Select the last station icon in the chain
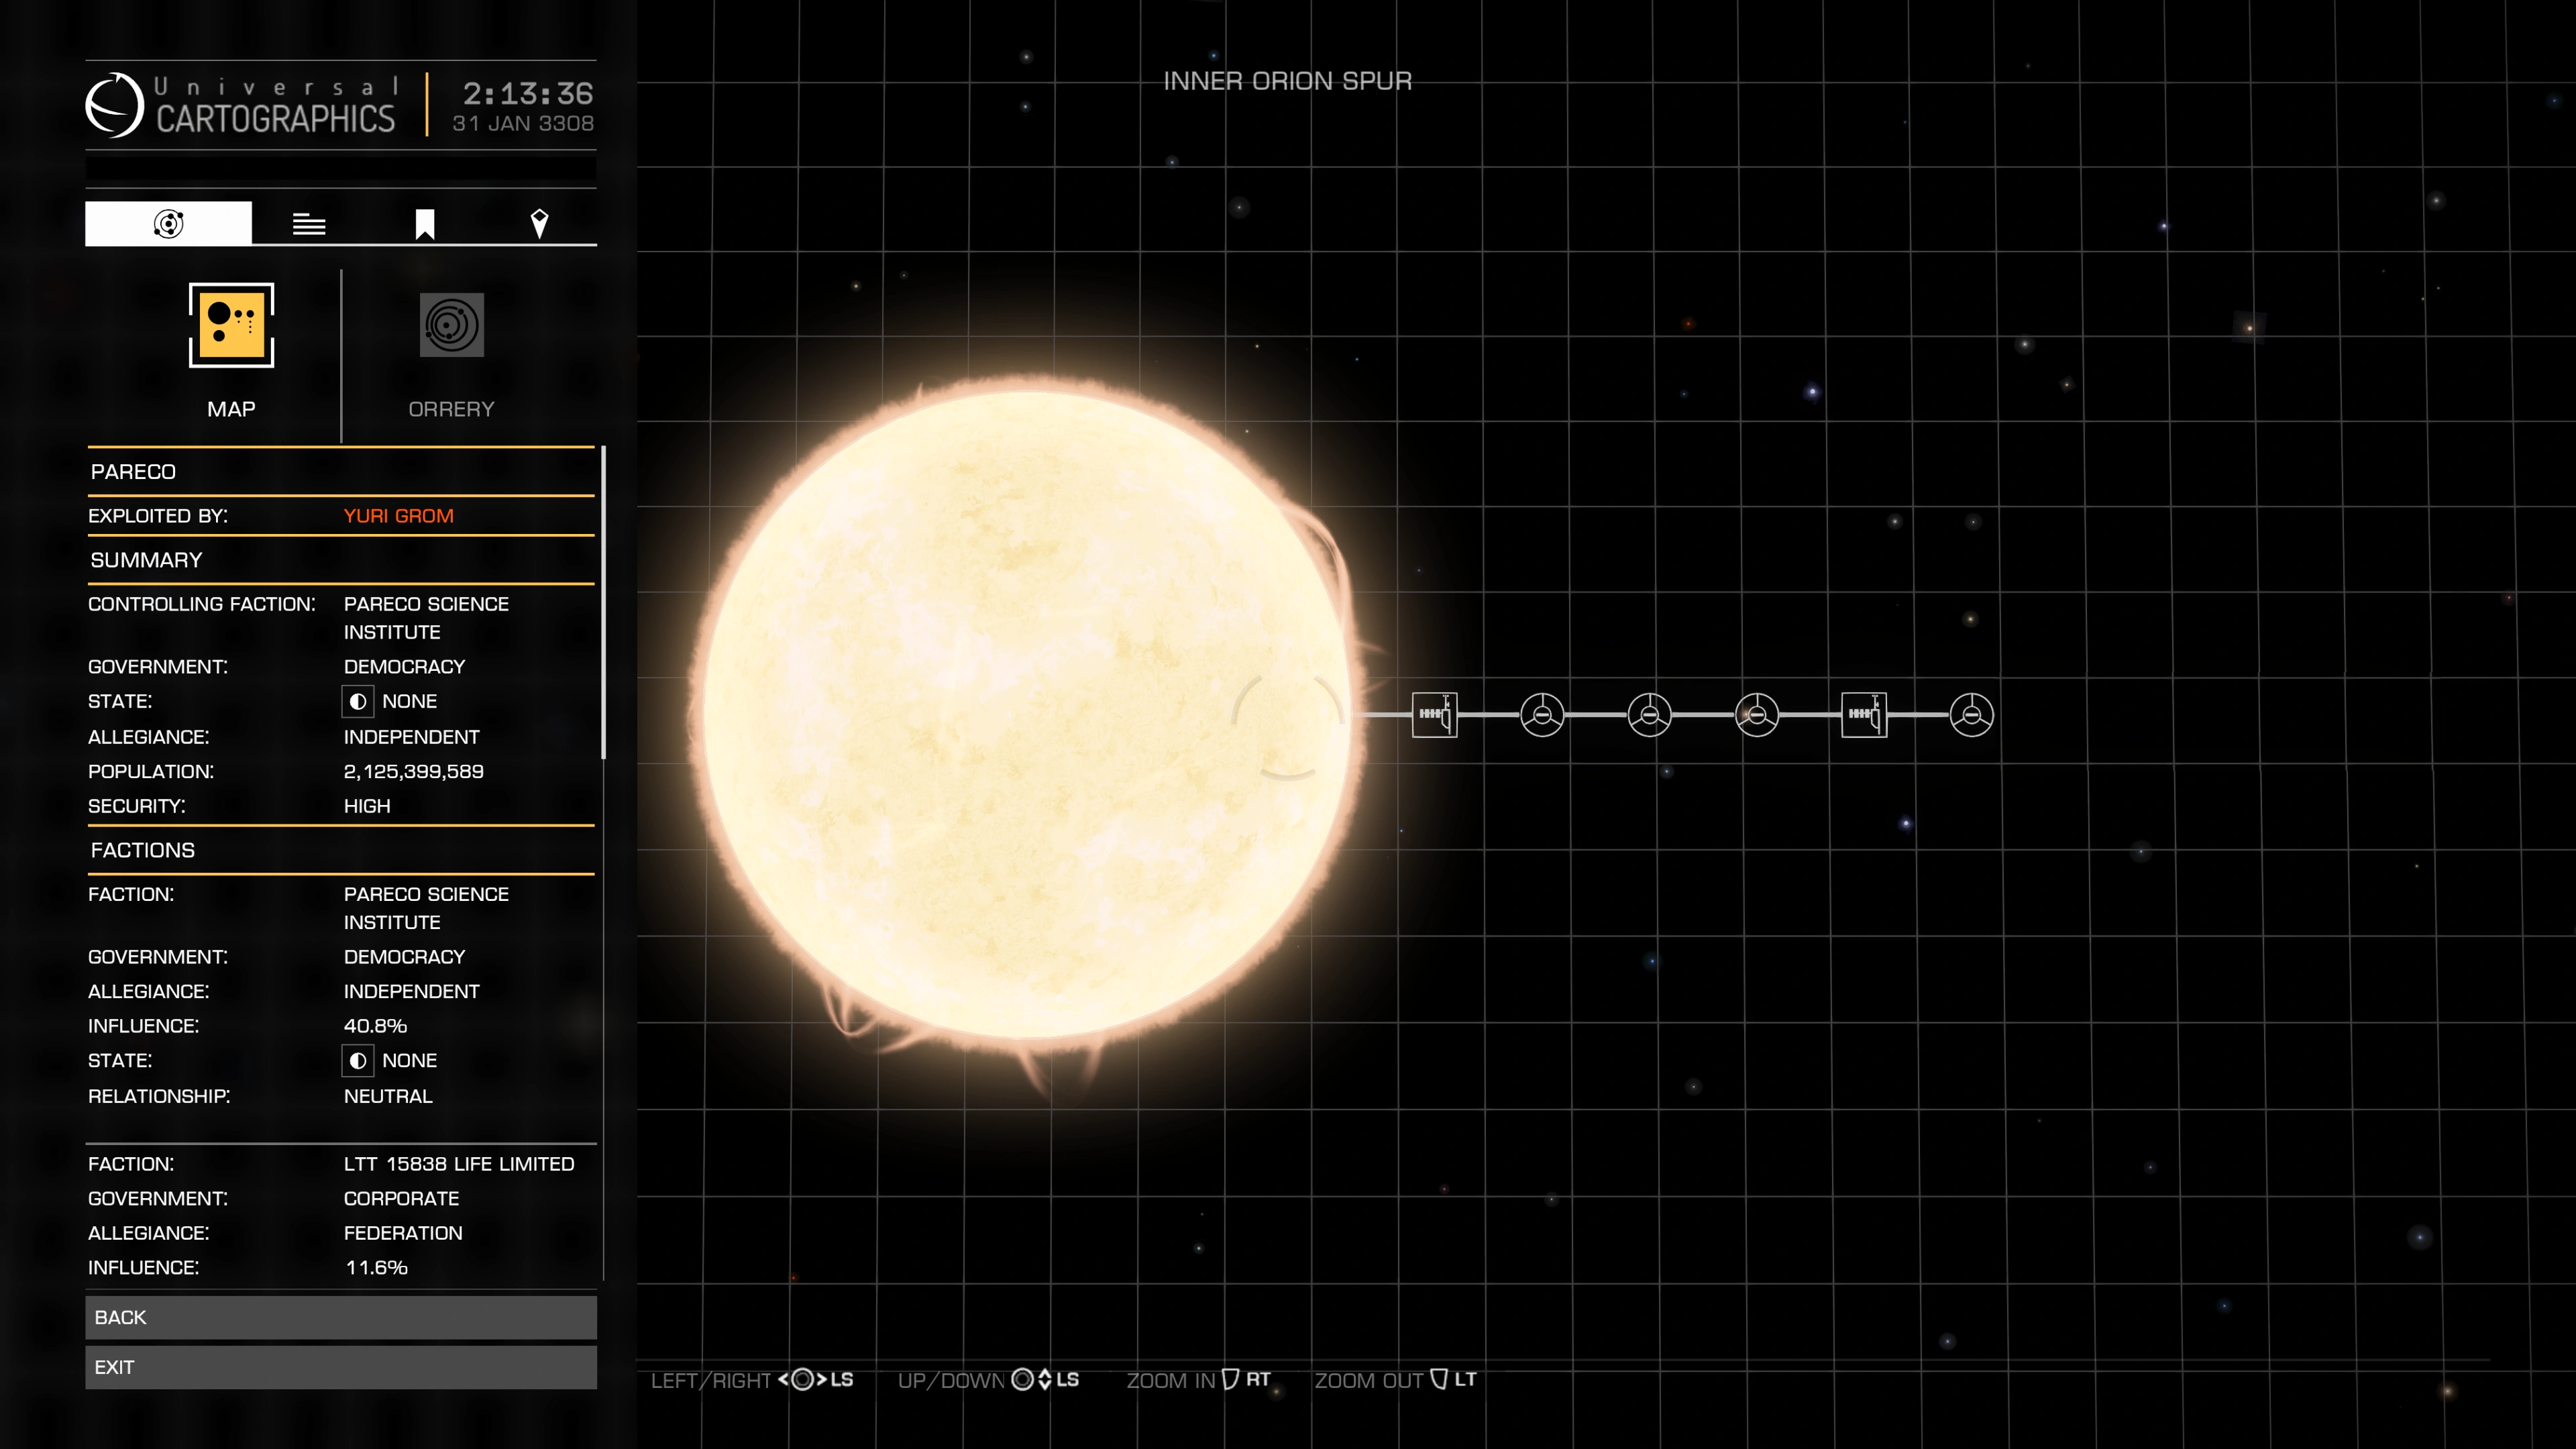 point(1971,715)
